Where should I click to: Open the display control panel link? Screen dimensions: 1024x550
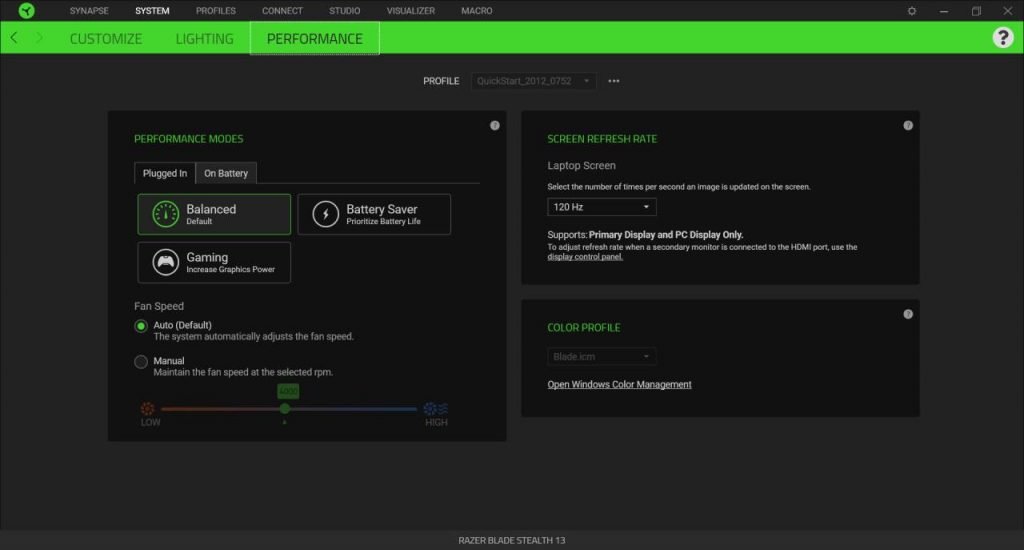[x=585, y=257]
